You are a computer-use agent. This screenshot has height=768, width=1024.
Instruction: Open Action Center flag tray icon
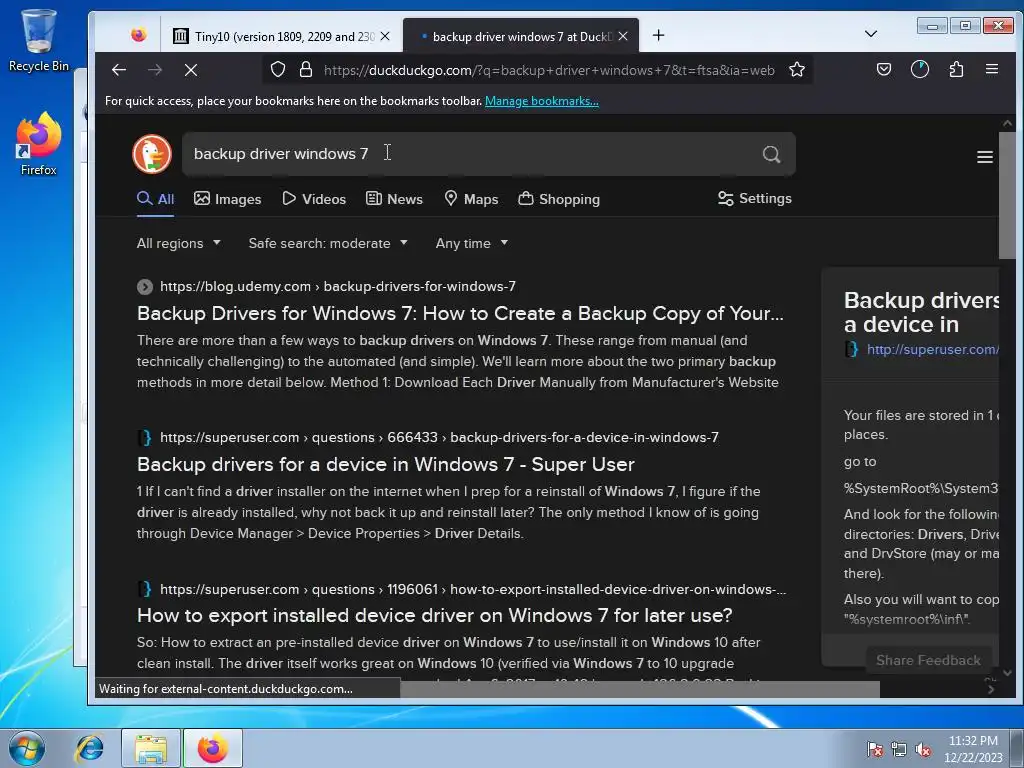(x=874, y=748)
